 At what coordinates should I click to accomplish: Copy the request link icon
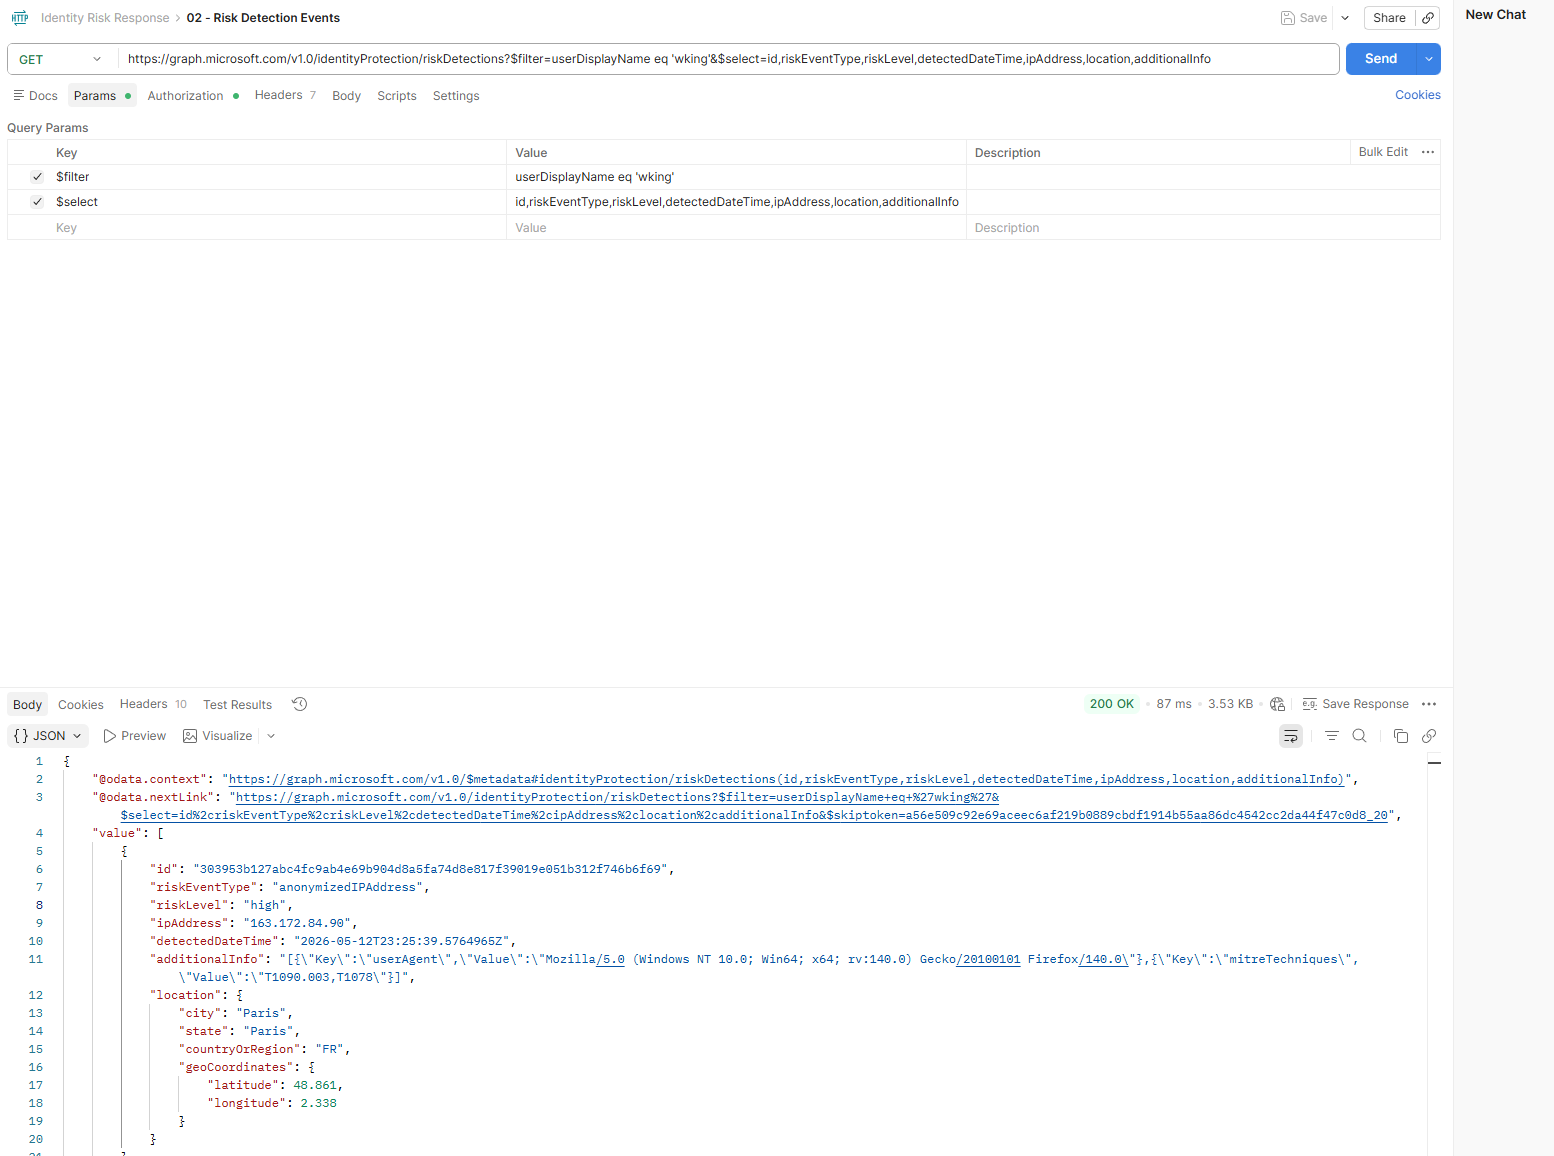1428,18
